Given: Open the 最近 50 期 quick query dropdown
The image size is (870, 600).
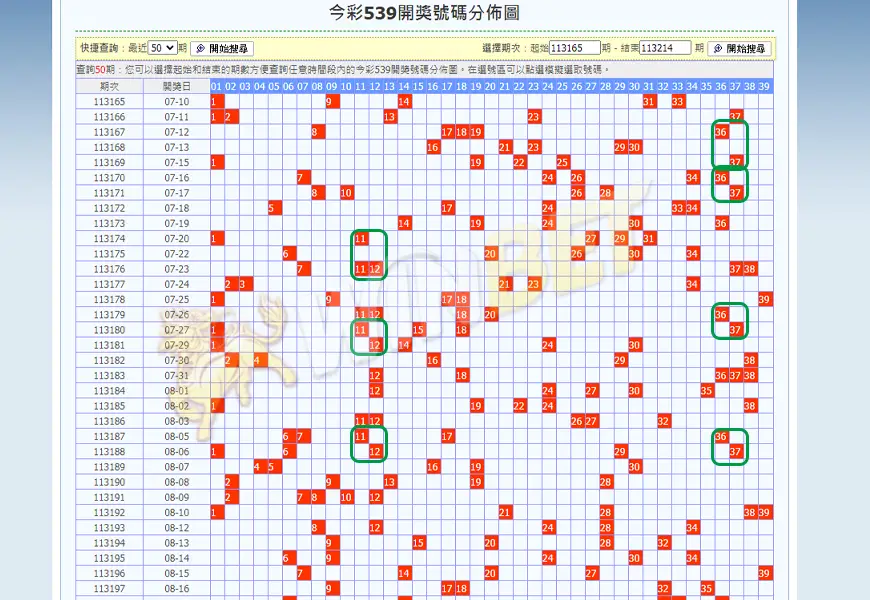Looking at the screenshot, I should click(162, 47).
